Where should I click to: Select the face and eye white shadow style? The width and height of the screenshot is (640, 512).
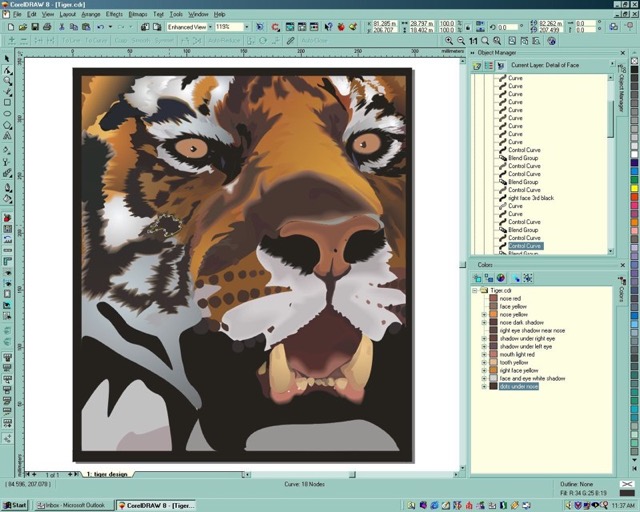click(x=532, y=378)
